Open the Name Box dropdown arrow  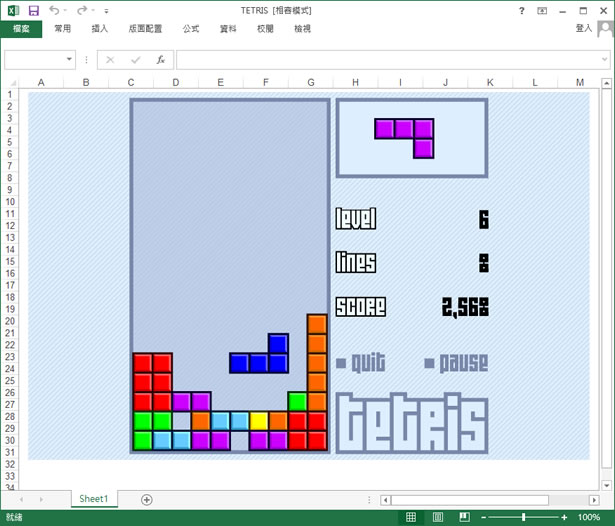click(x=69, y=60)
